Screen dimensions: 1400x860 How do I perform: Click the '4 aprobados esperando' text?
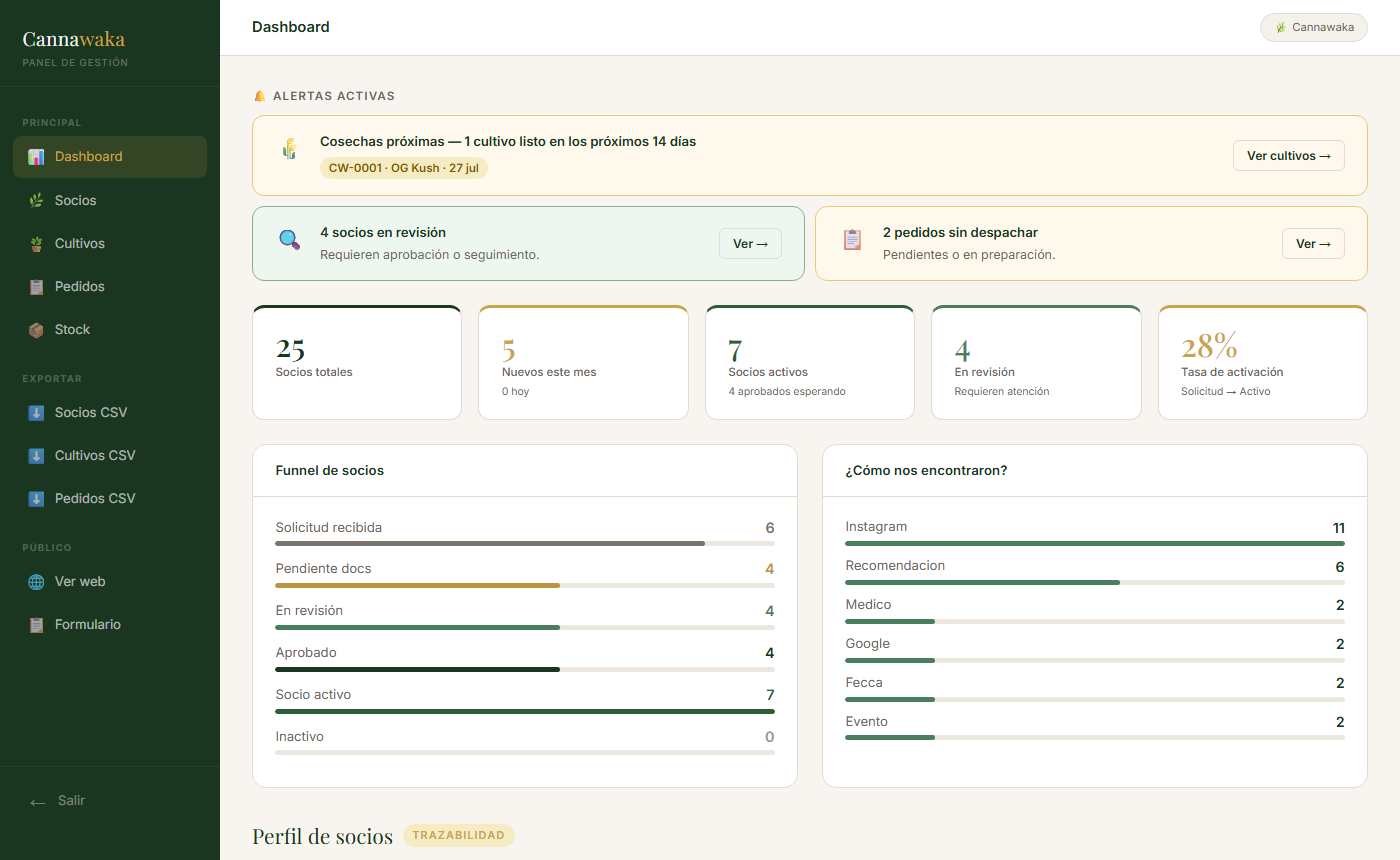(787, 392)
